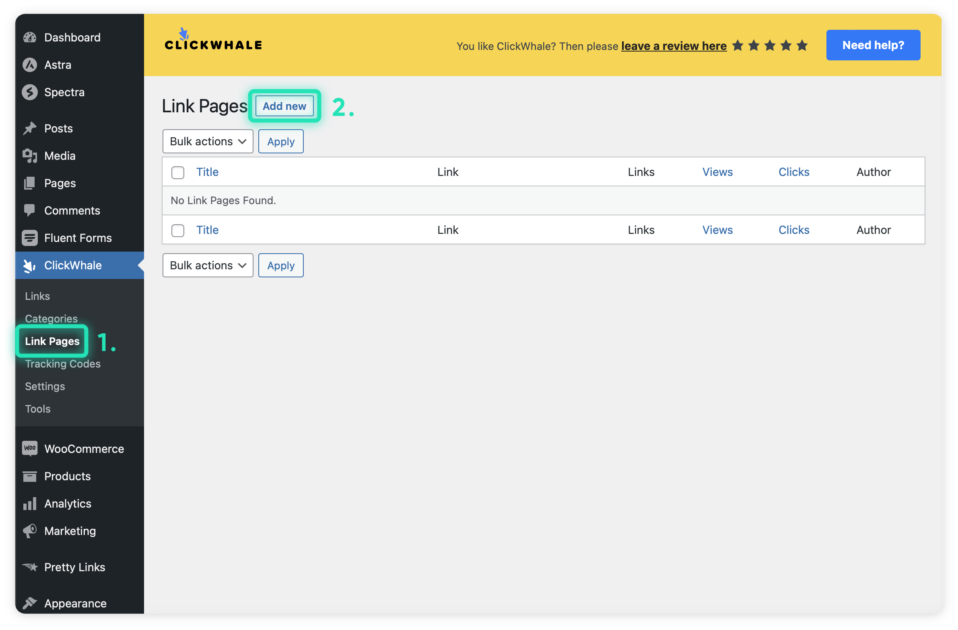Click the fifth rating star in the banner
Screen dimensions: 958x630
point(801,45)
